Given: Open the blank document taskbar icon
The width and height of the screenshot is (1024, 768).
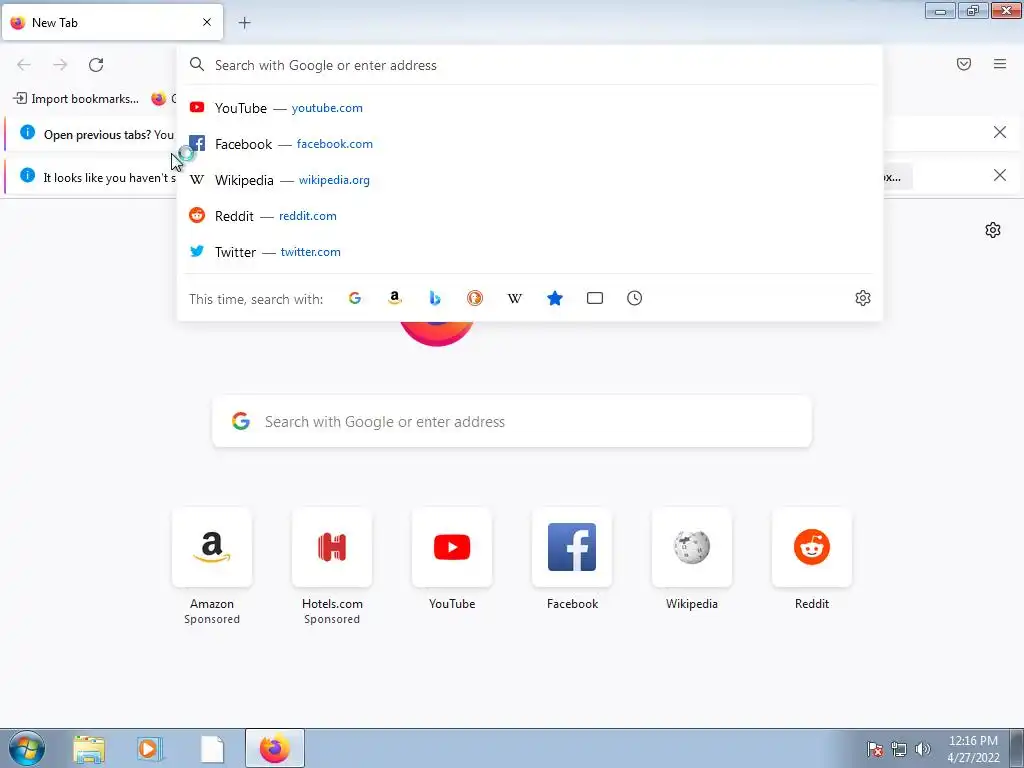Looking at the screenshot, I should (212, 748).
